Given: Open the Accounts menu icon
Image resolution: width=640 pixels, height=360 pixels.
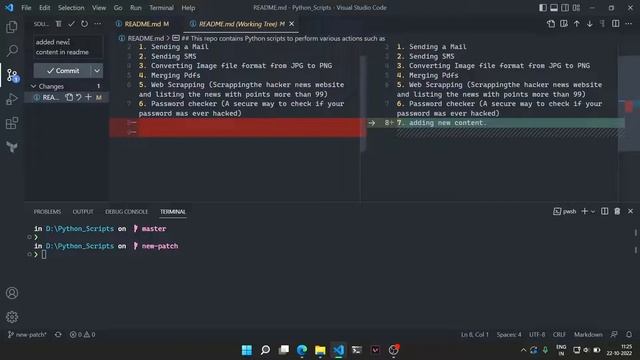Looking at the screenshot, I should point(12,293).
